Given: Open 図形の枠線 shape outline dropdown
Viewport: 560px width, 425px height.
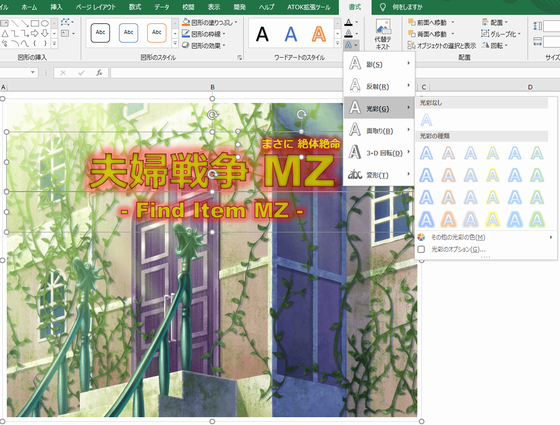Looking at the screenshot, I should coord(204,34).
